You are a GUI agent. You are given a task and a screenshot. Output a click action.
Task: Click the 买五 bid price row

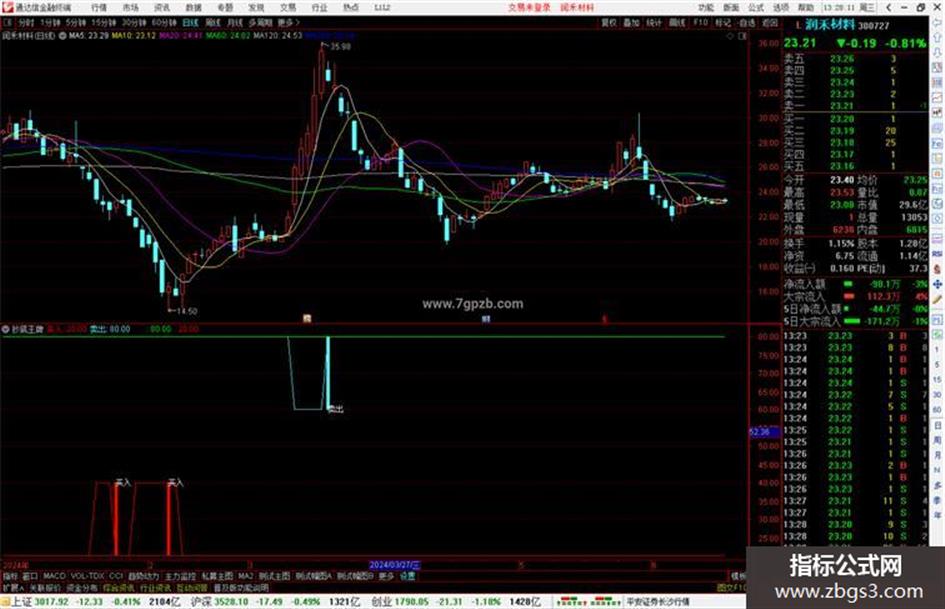pyautogui.click(x=855, y=166)
